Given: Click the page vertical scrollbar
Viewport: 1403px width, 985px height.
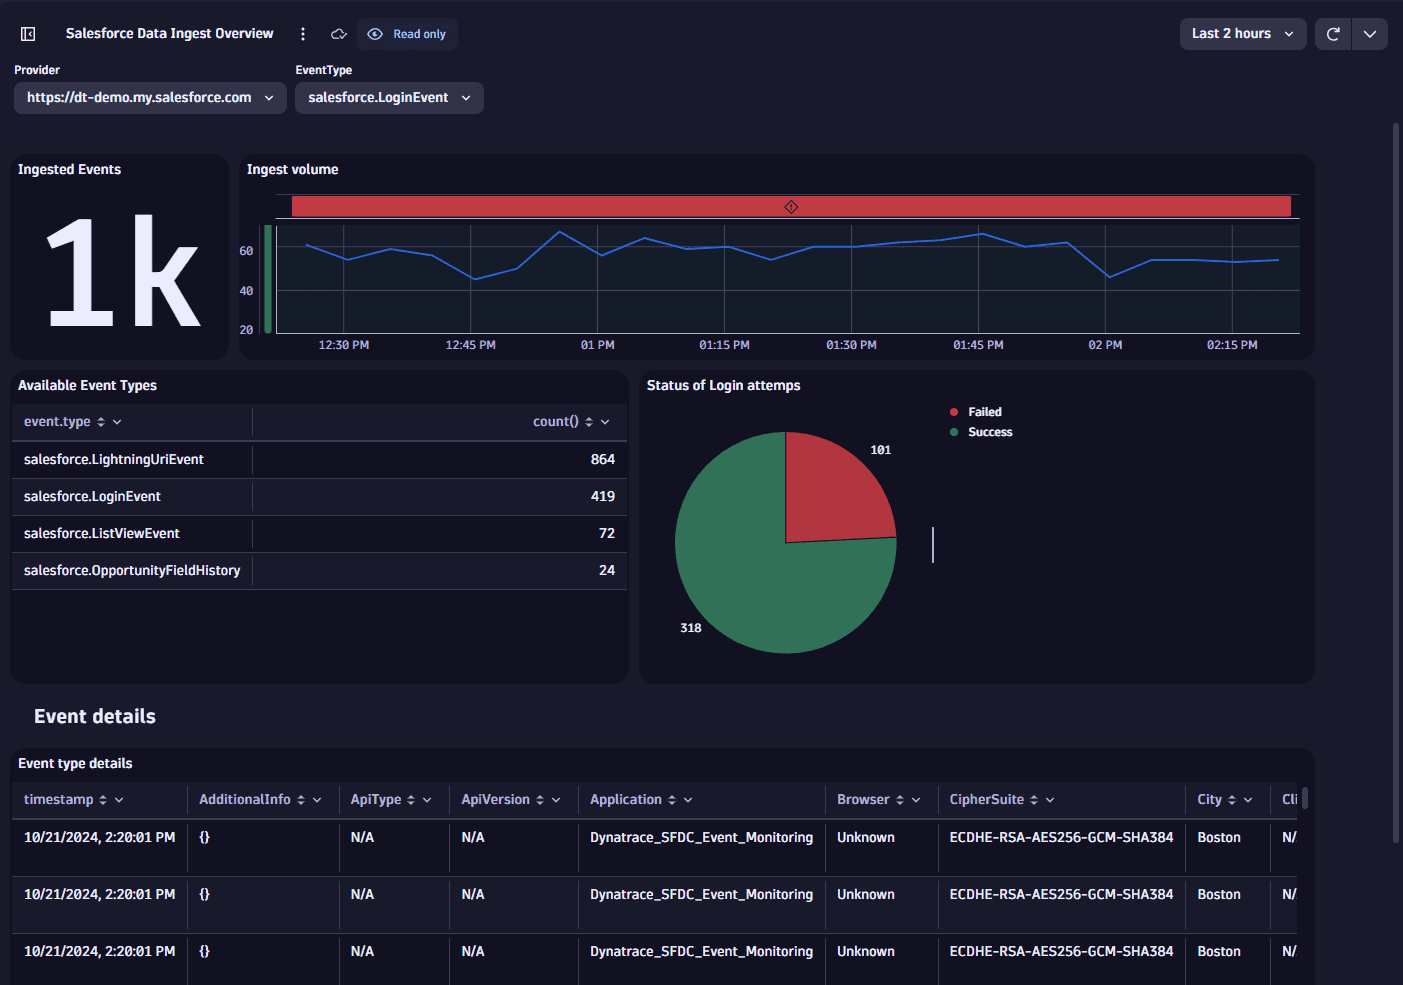Looking at the screenshot, I should click(x=1396, y=483).
